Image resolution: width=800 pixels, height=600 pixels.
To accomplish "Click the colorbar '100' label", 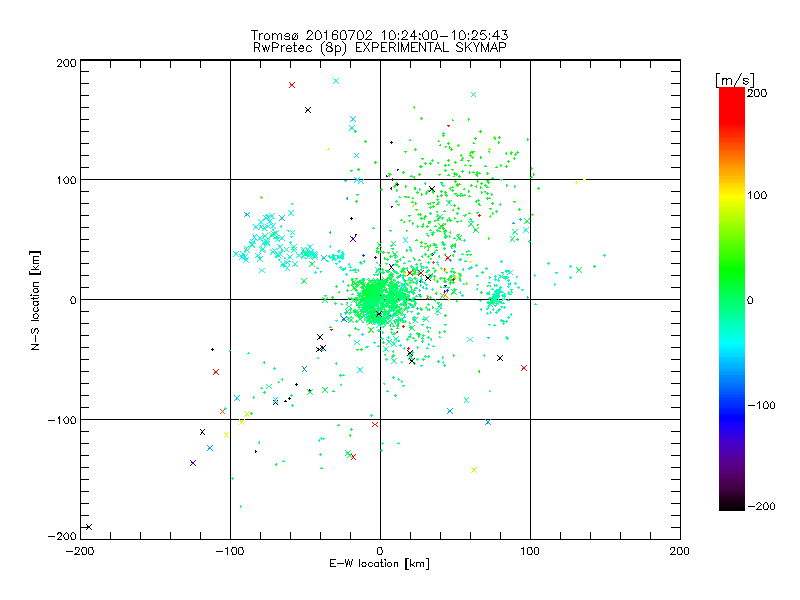I will (x=757, y=195).
